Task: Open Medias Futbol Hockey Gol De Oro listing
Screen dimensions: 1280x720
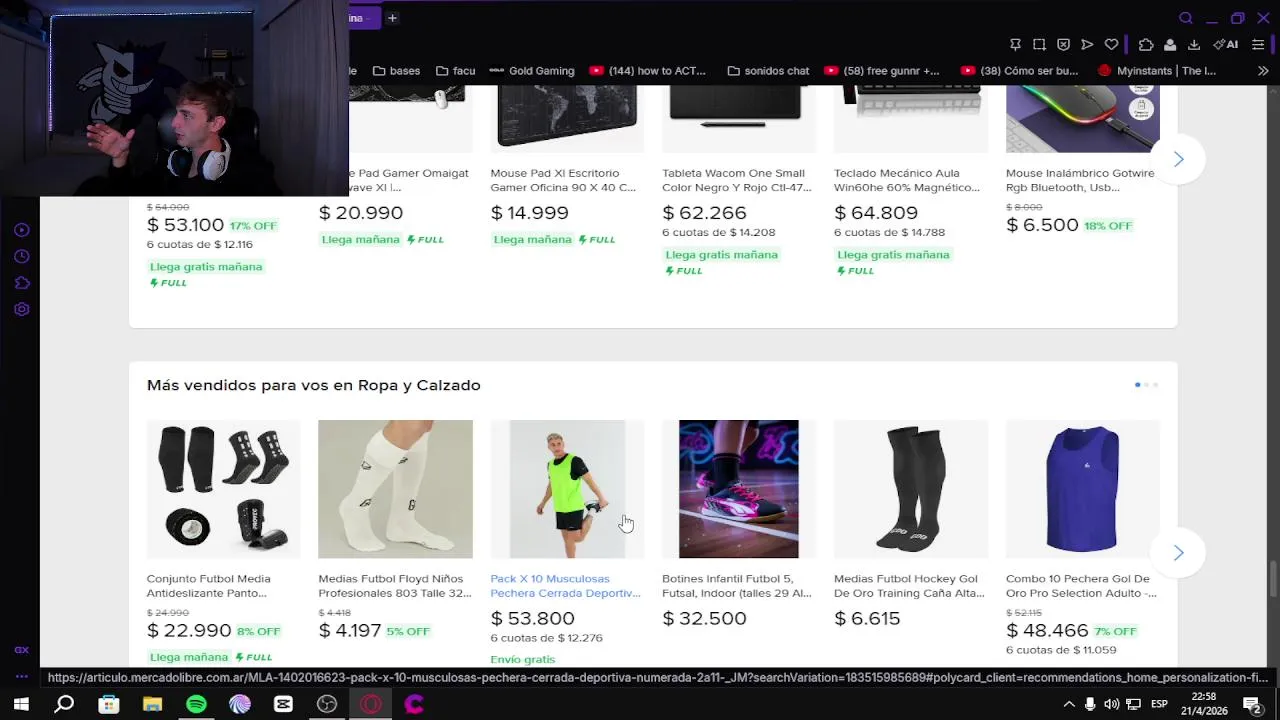Action: [909, 586]
